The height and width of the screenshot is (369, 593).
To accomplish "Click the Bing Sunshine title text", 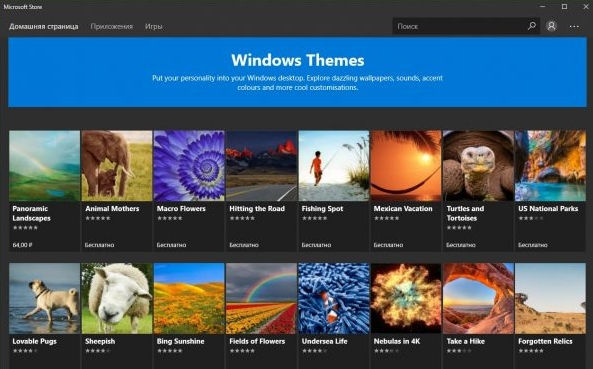I will tap(180, 341).
